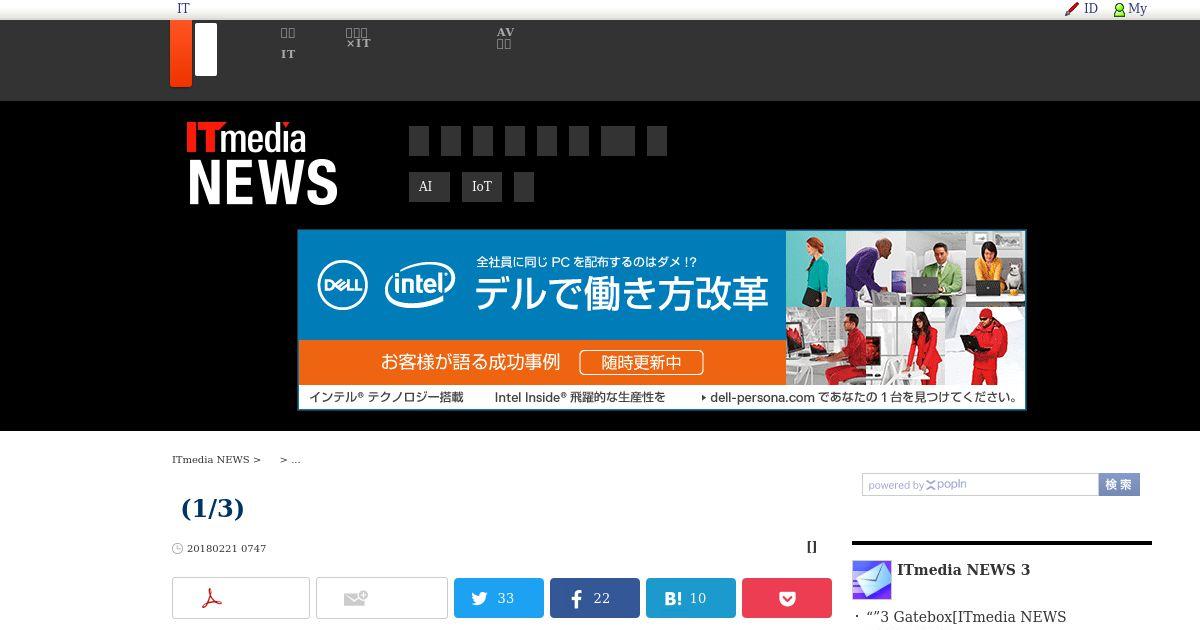The height and width of the screenshot is (630, 1200).
Task: Click the (1/3) article page title
Action: (212, 508)
